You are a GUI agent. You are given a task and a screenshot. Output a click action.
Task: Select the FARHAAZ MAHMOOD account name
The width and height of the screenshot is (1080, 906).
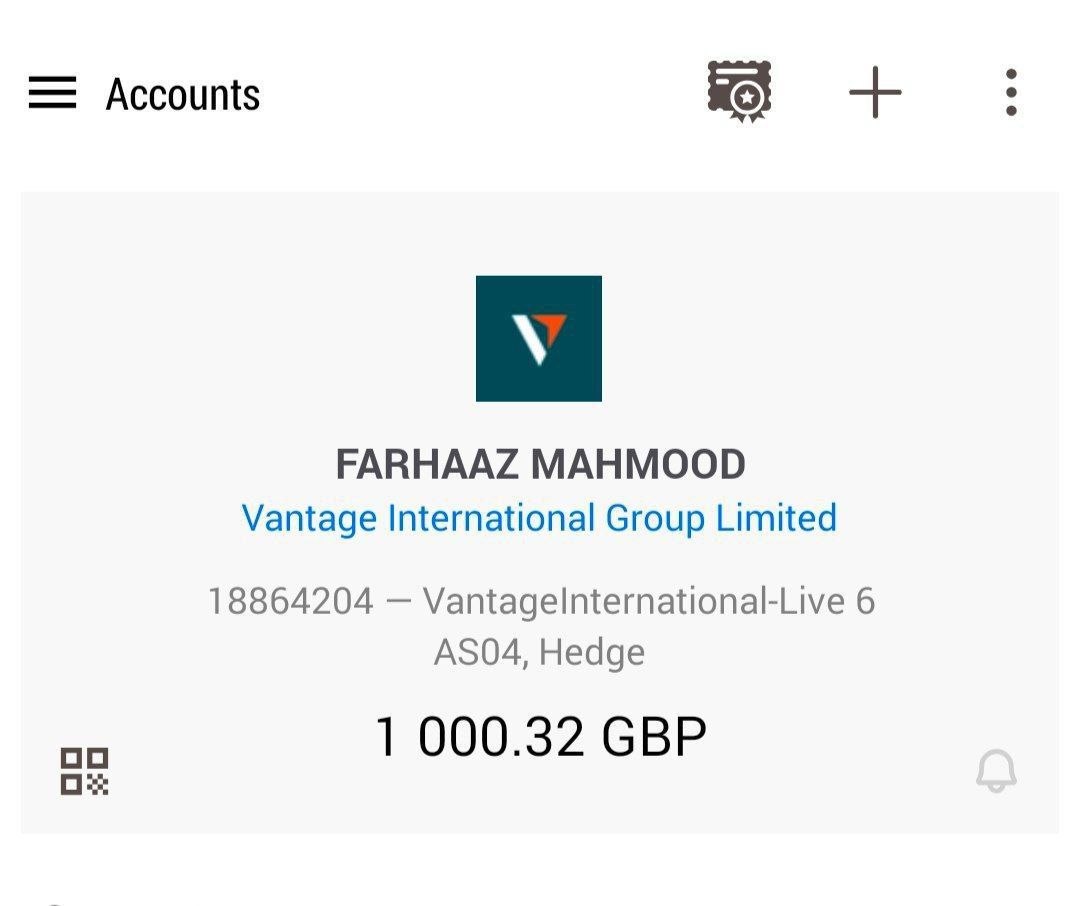click(x=540, y=465)
